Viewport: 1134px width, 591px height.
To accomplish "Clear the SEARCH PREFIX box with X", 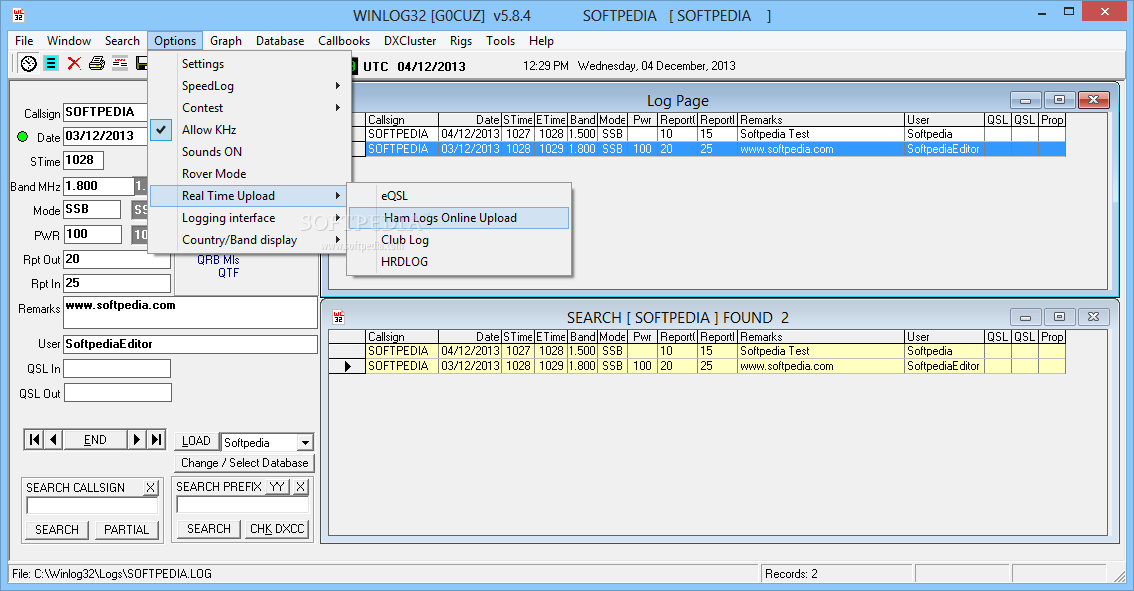I will click(300, 487).
